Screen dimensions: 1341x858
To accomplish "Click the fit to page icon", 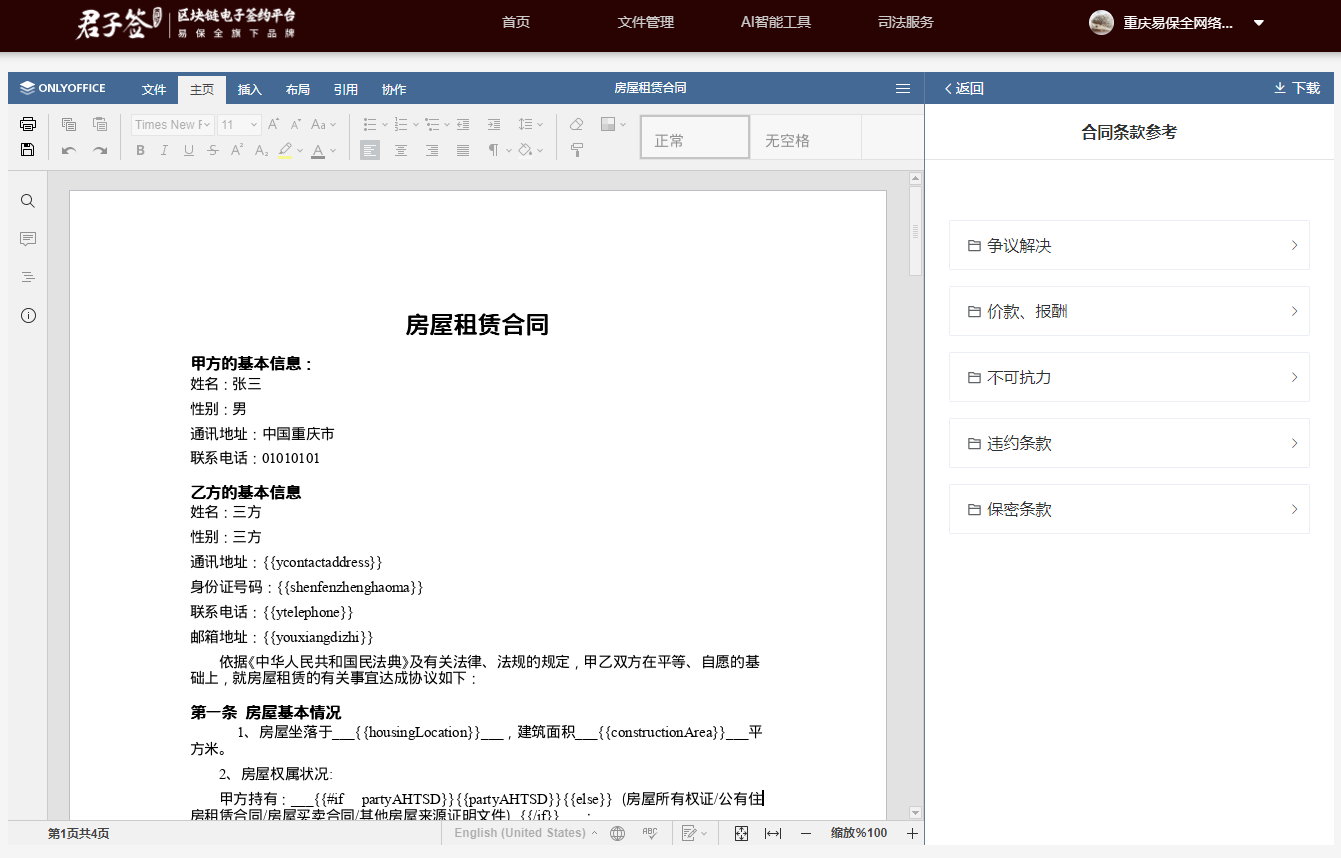I will (x=741, y=833).
